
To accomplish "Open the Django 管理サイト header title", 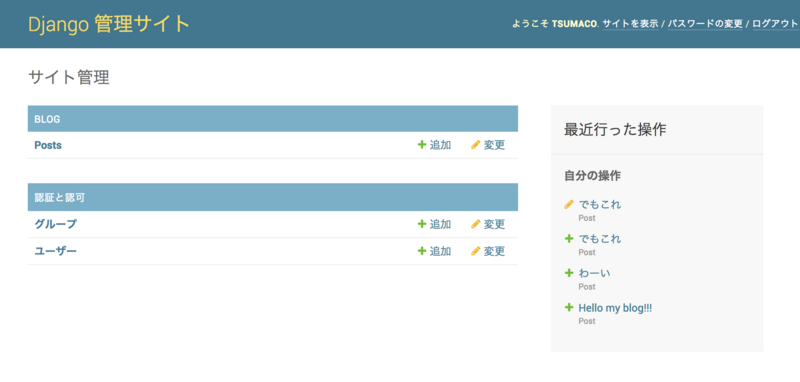I will [109, 24].
